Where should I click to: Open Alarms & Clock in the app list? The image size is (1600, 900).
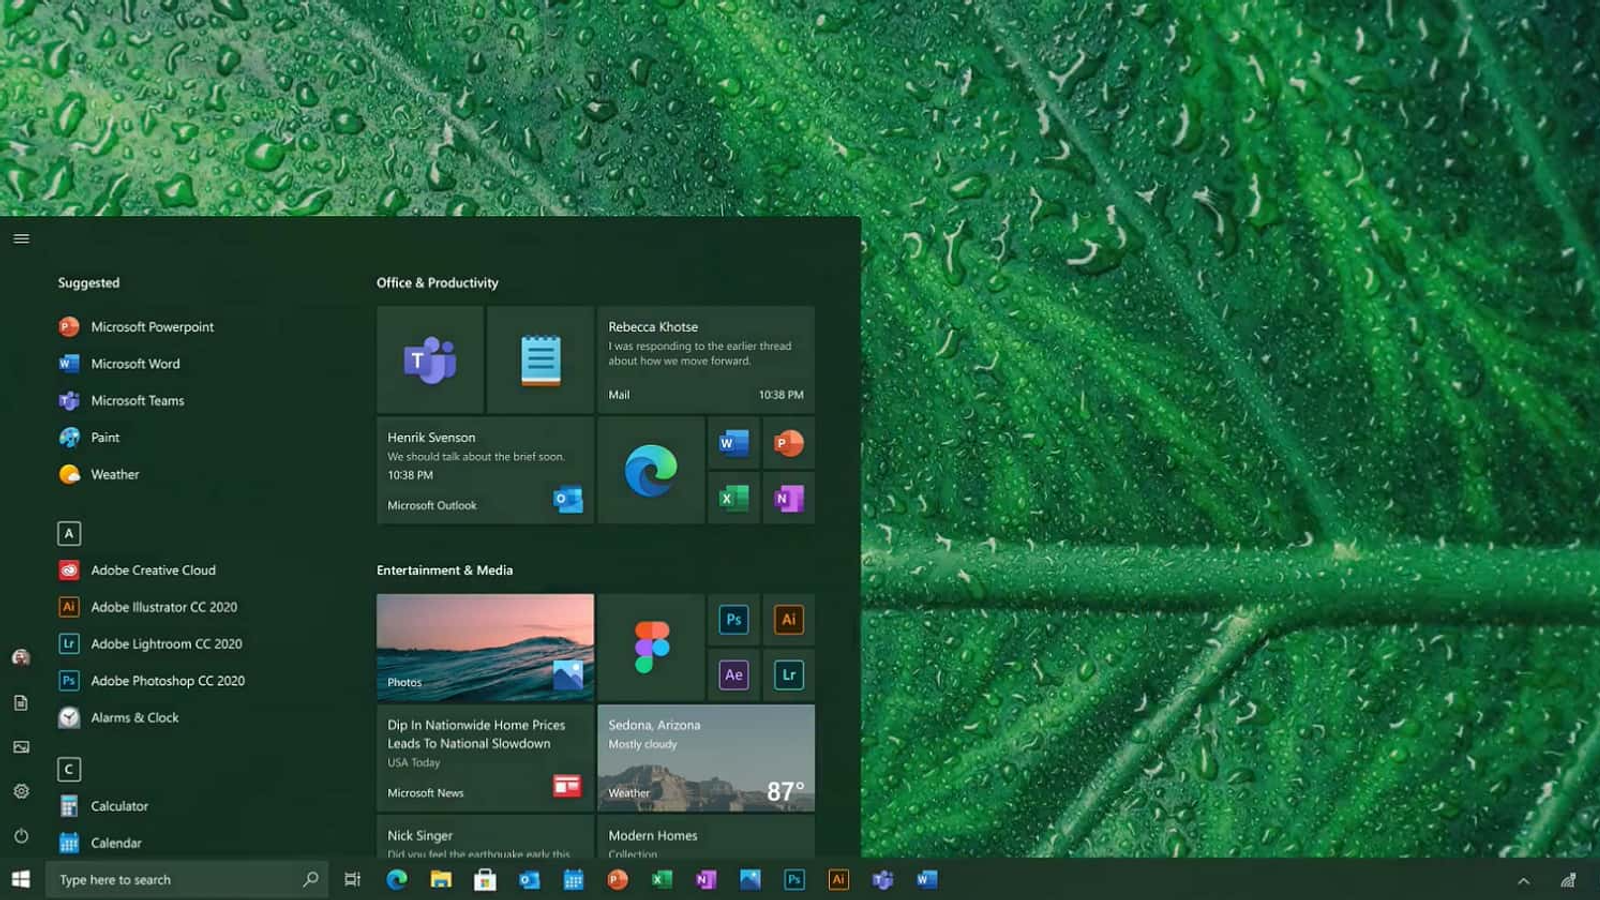tap(119, 718)
